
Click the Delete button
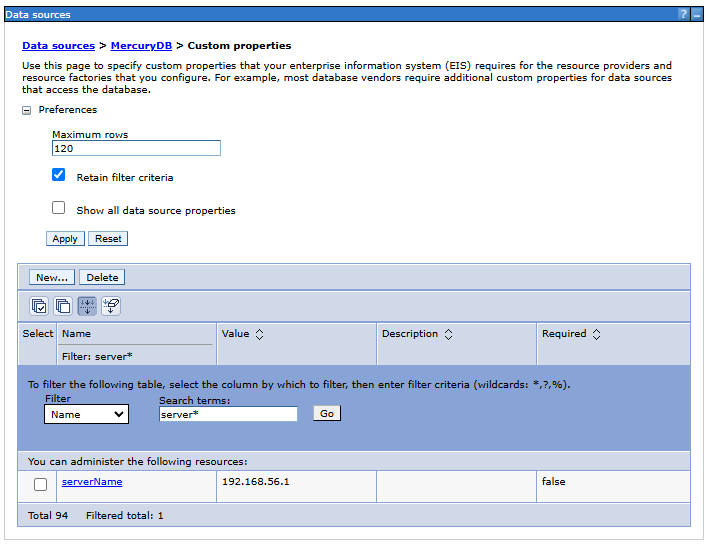point(102,277)
